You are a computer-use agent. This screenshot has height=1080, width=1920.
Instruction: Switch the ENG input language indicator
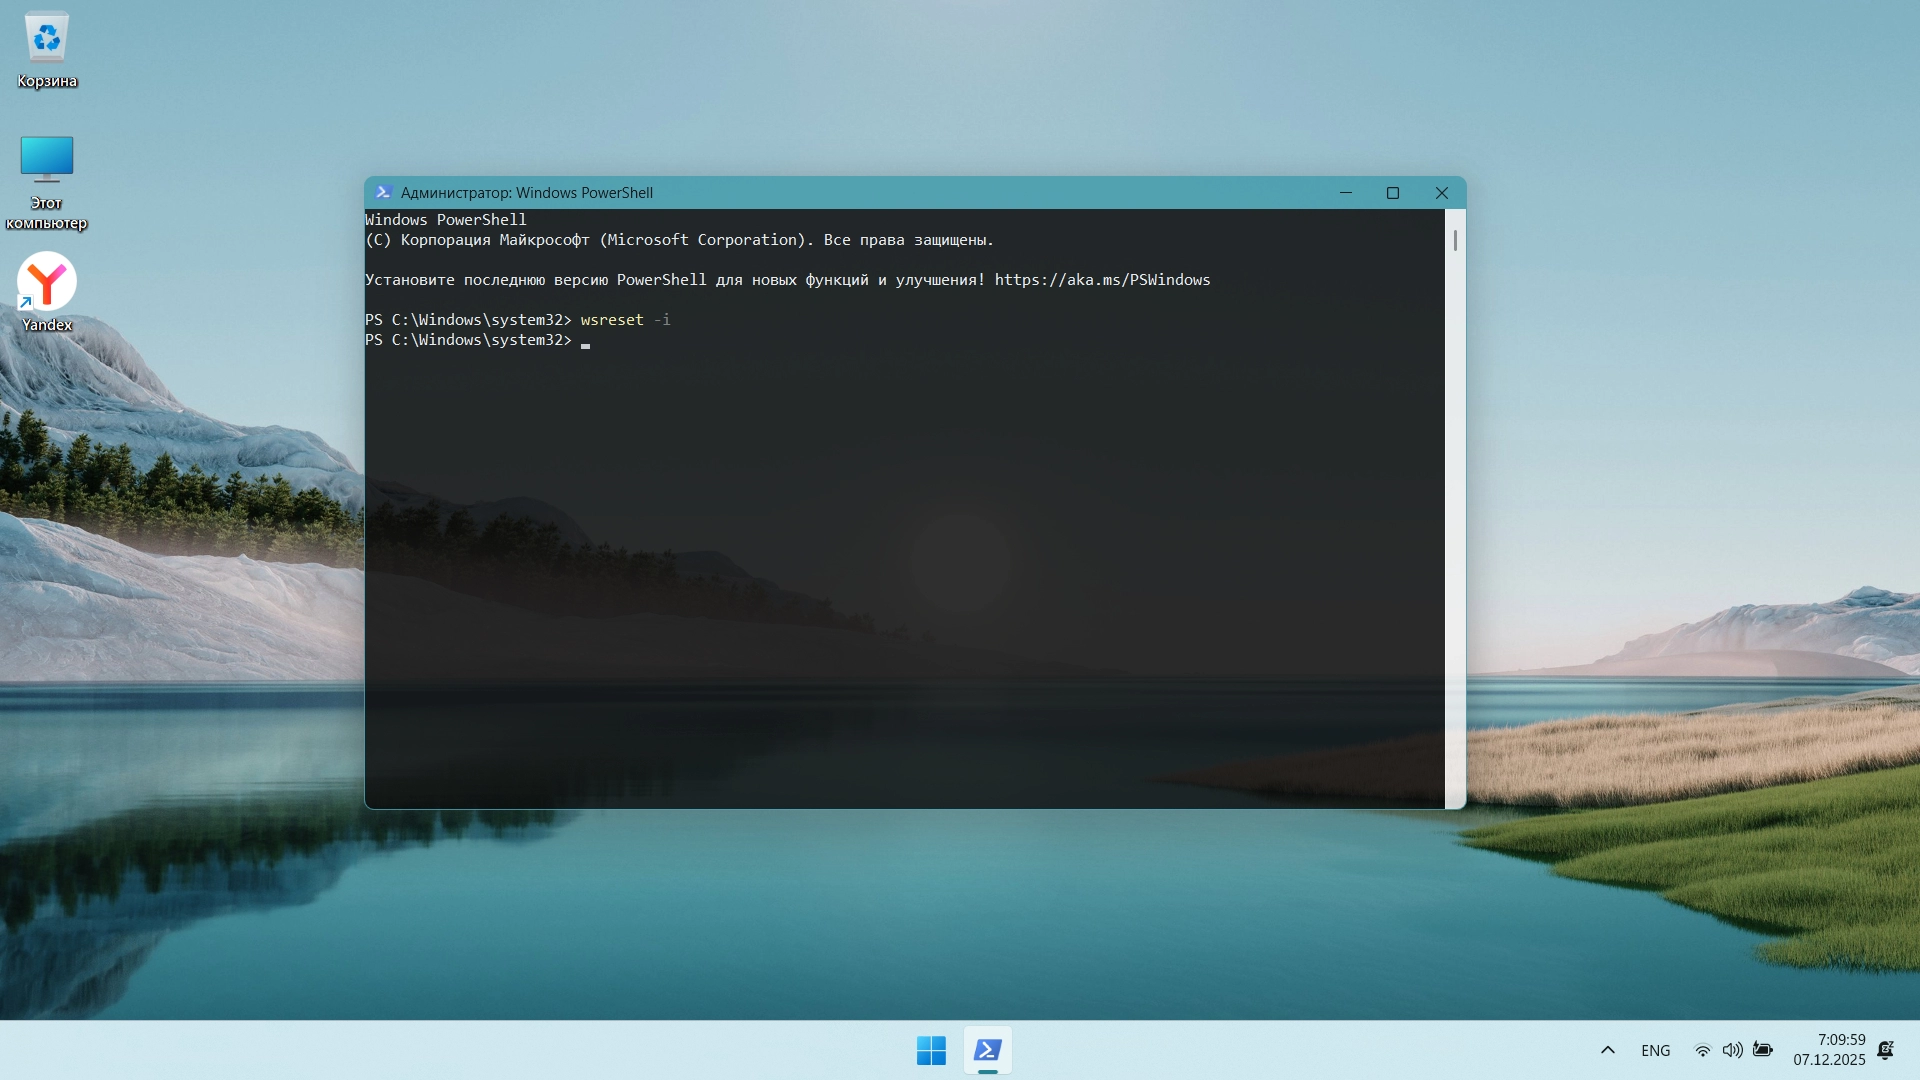(1655, 1050)
